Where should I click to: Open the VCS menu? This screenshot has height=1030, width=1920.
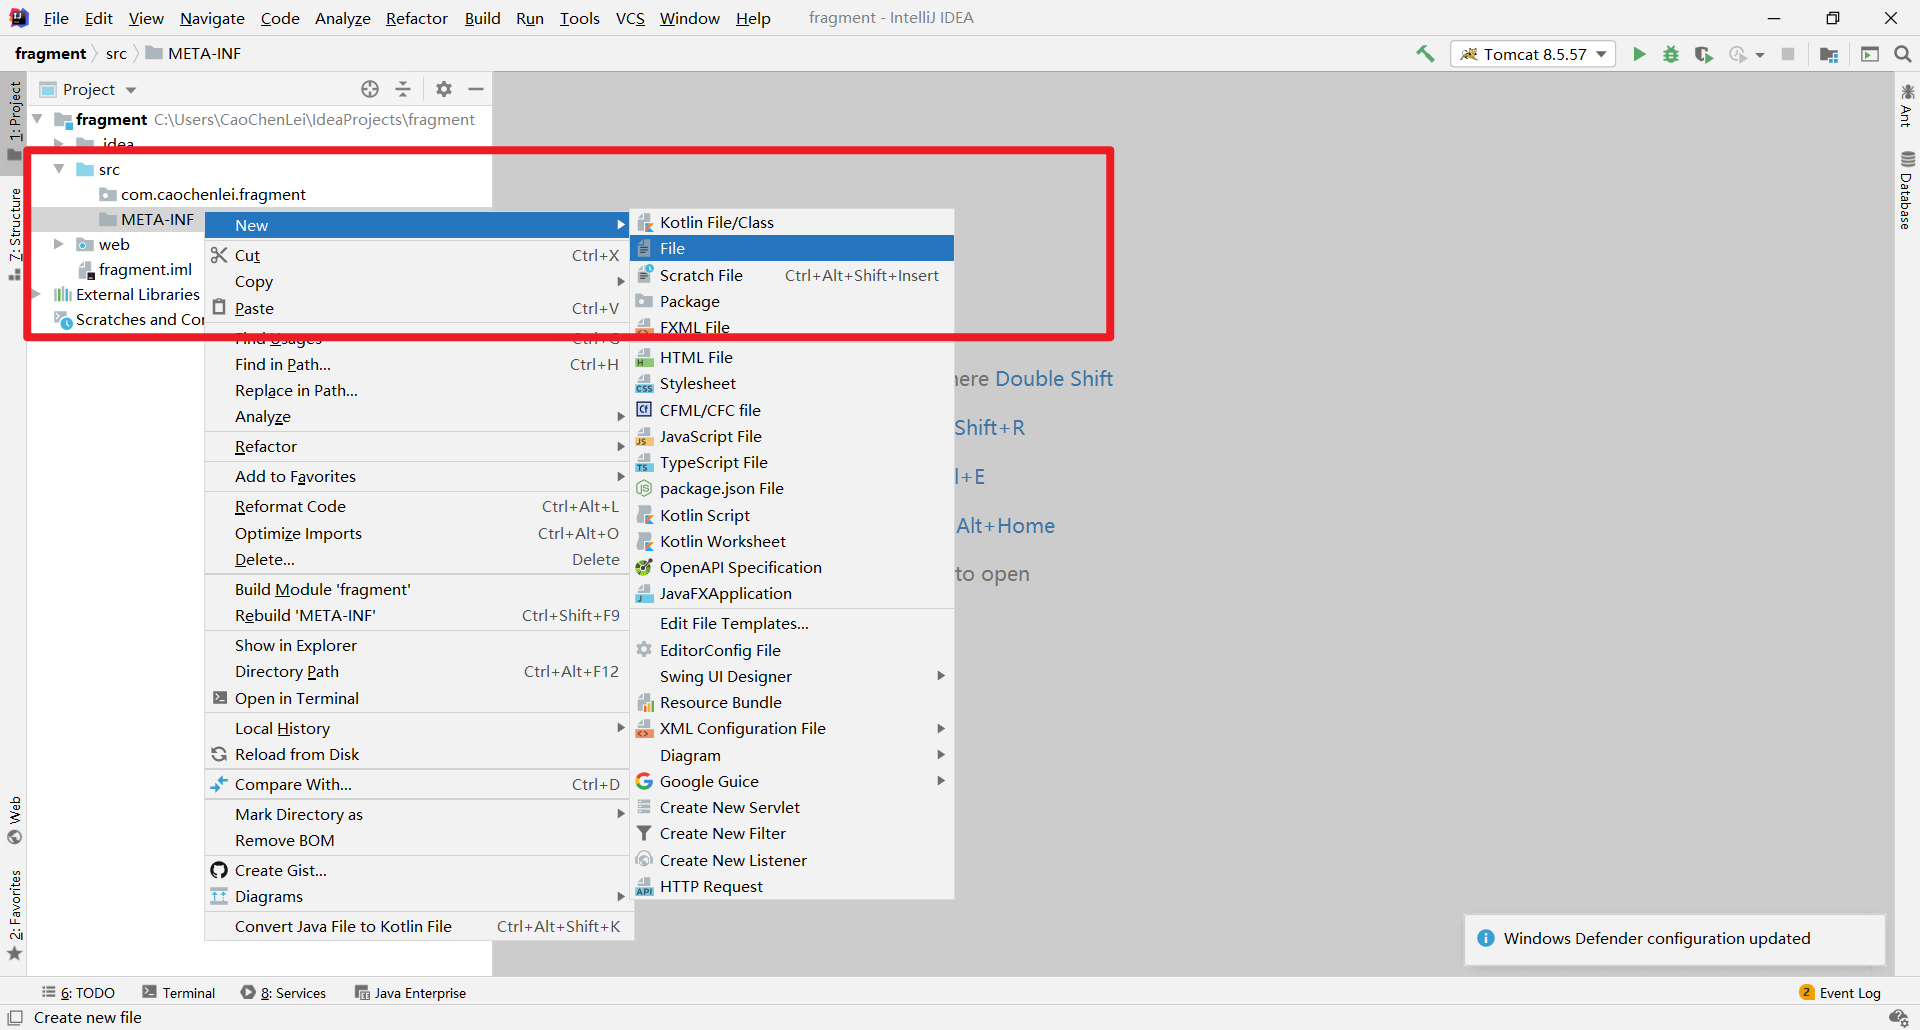[x=630, y=18]
